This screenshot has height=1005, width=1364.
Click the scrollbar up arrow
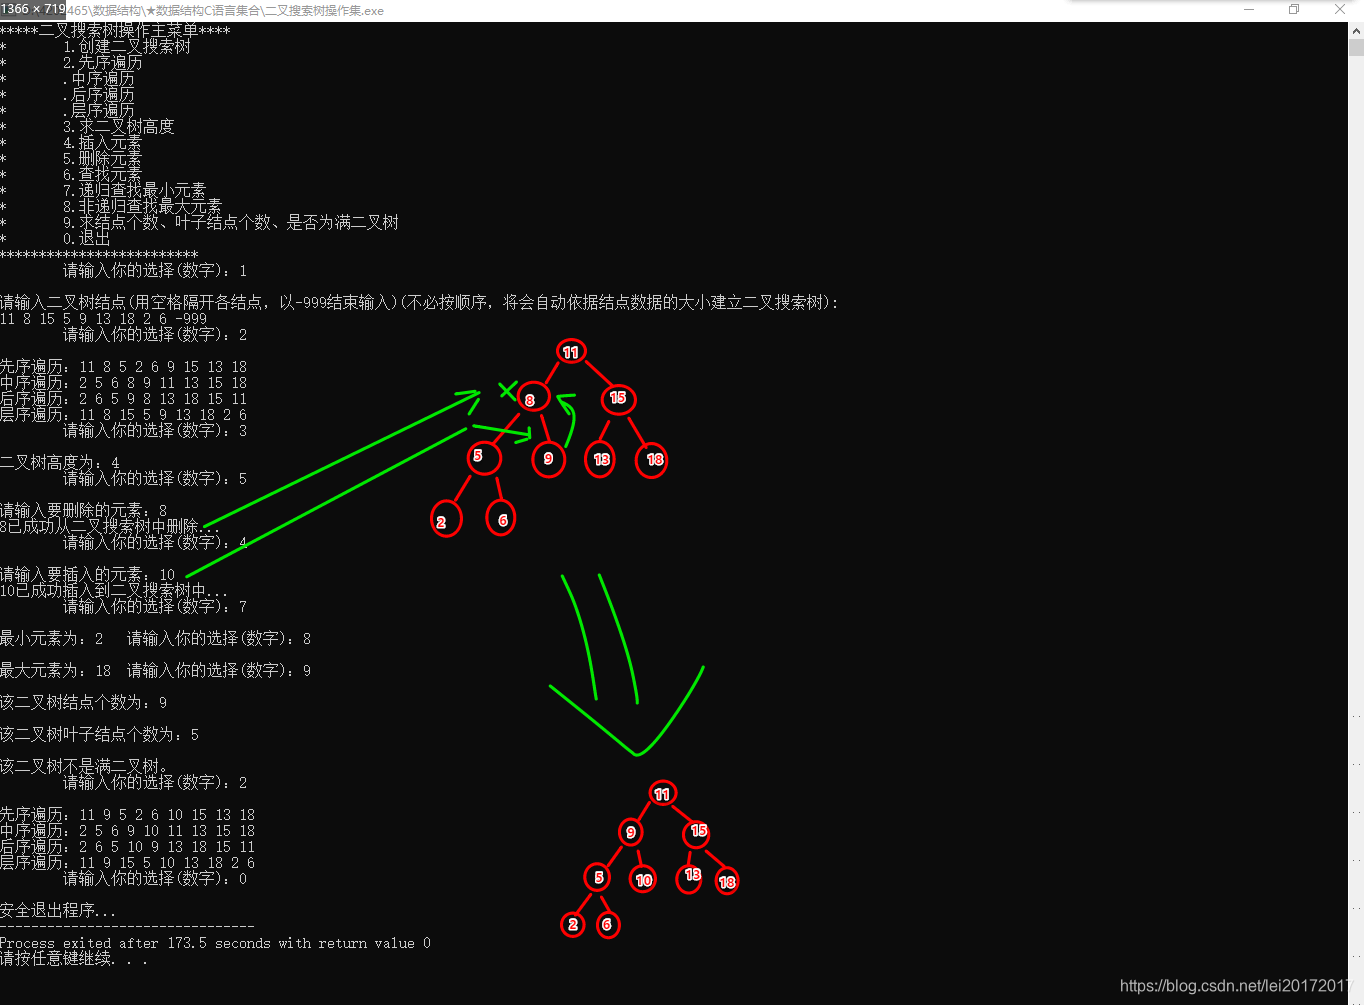click(x=1356, y=29)
